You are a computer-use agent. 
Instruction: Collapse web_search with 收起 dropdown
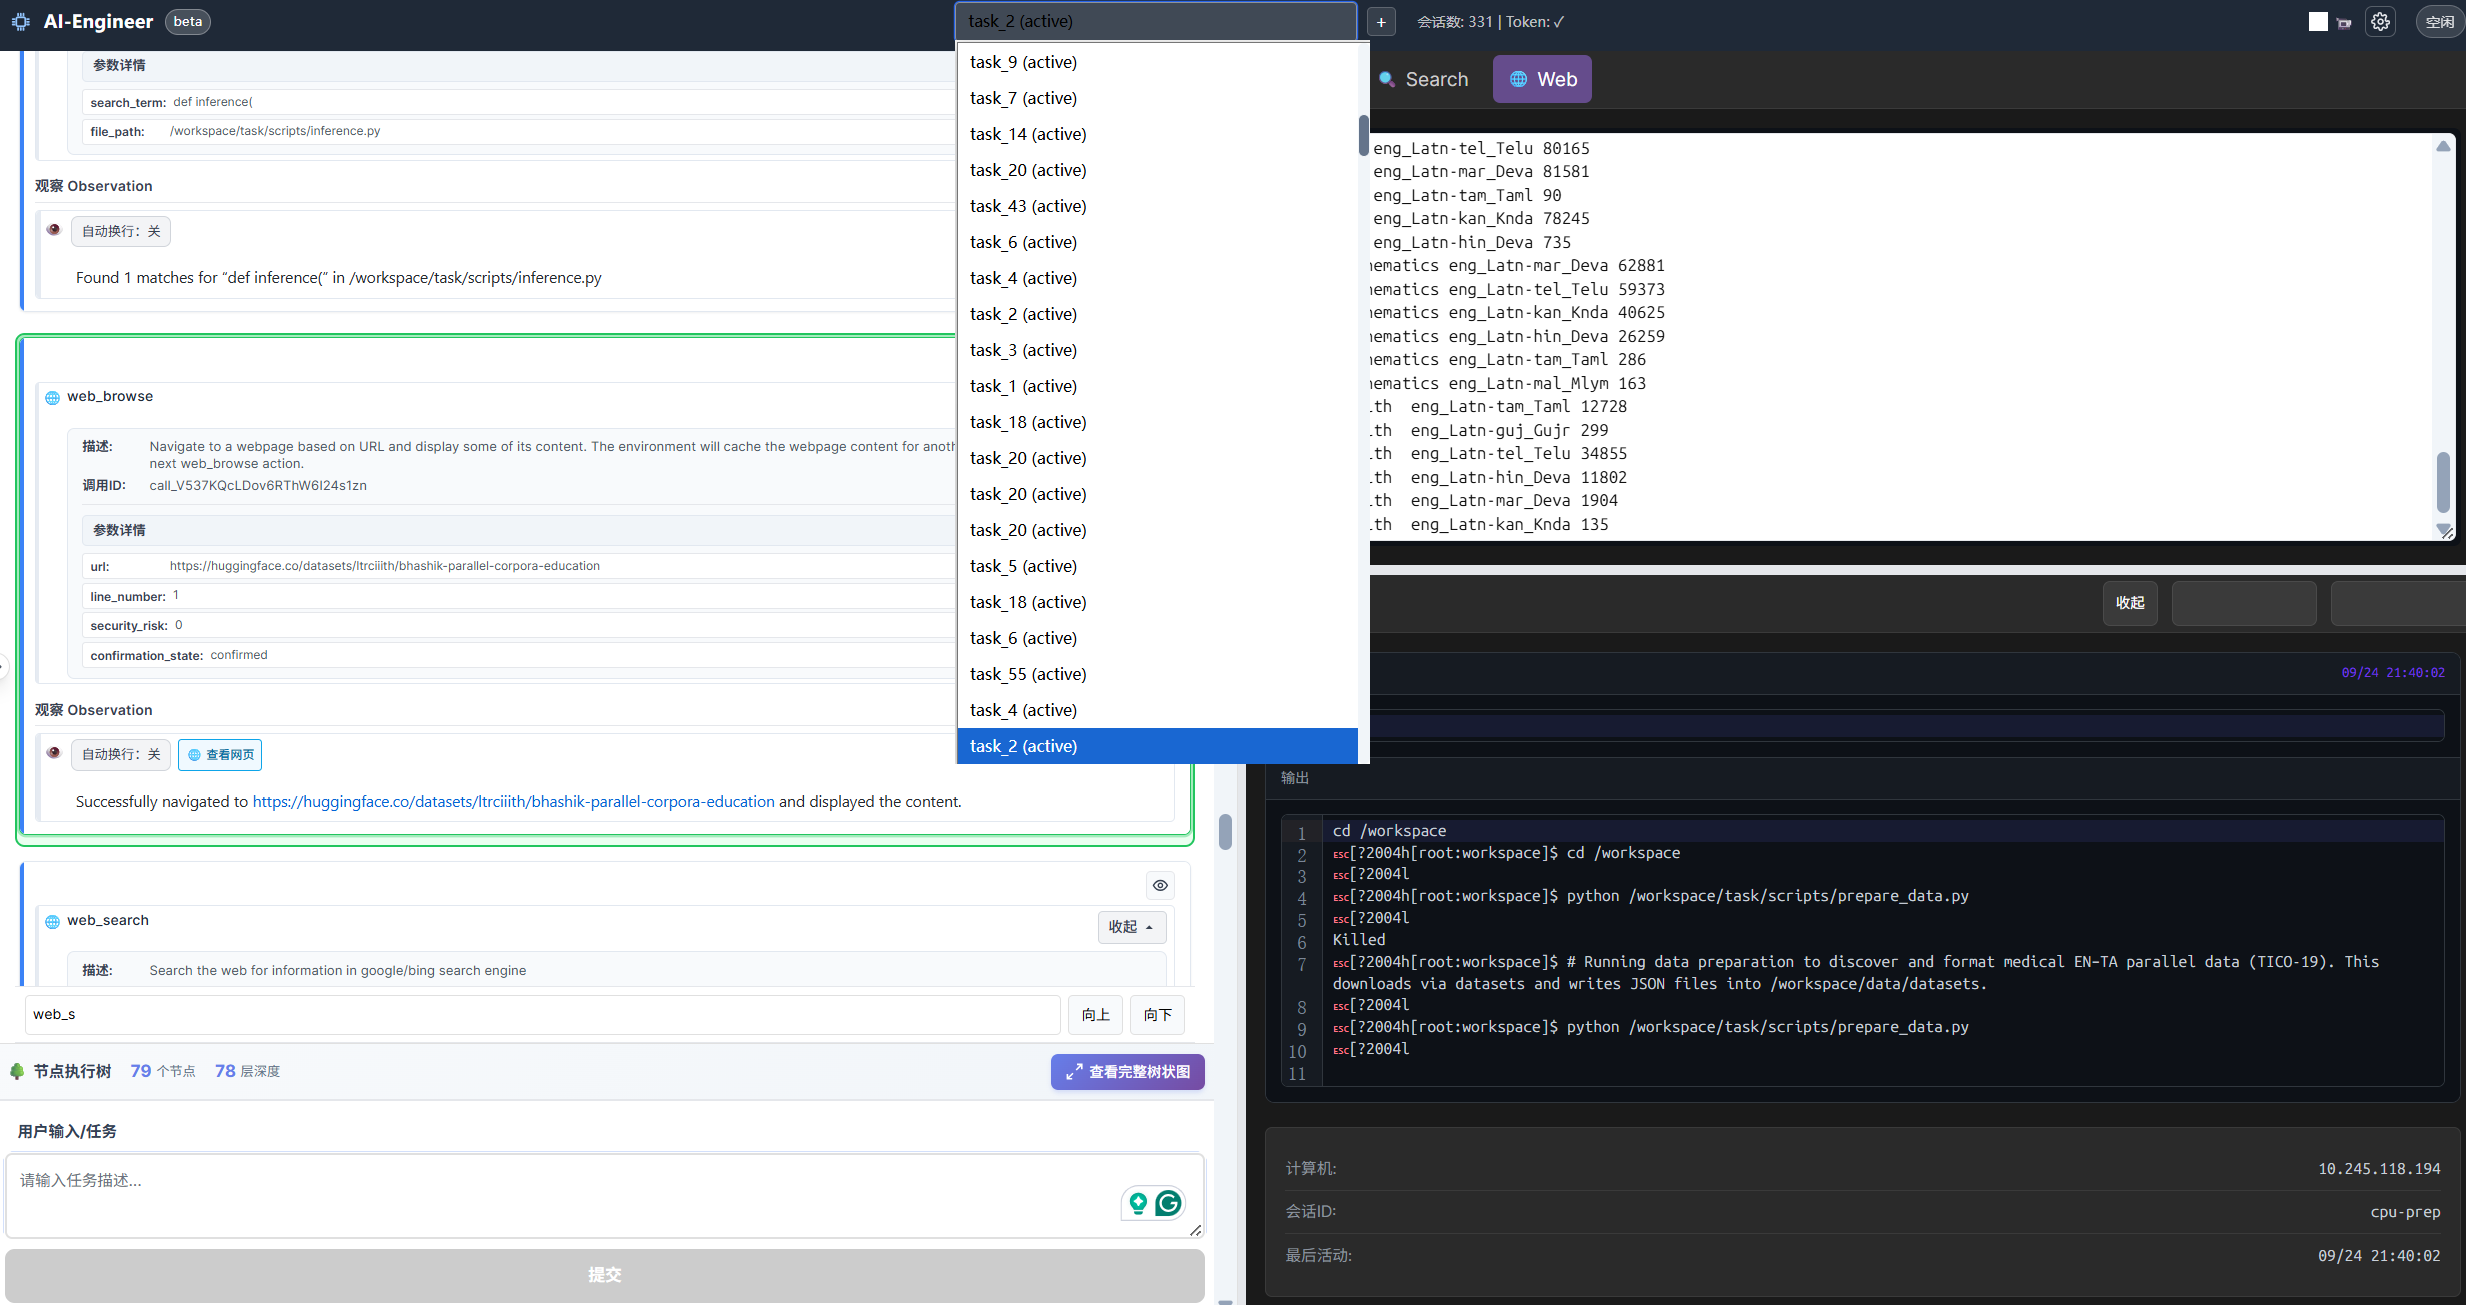1131,927
